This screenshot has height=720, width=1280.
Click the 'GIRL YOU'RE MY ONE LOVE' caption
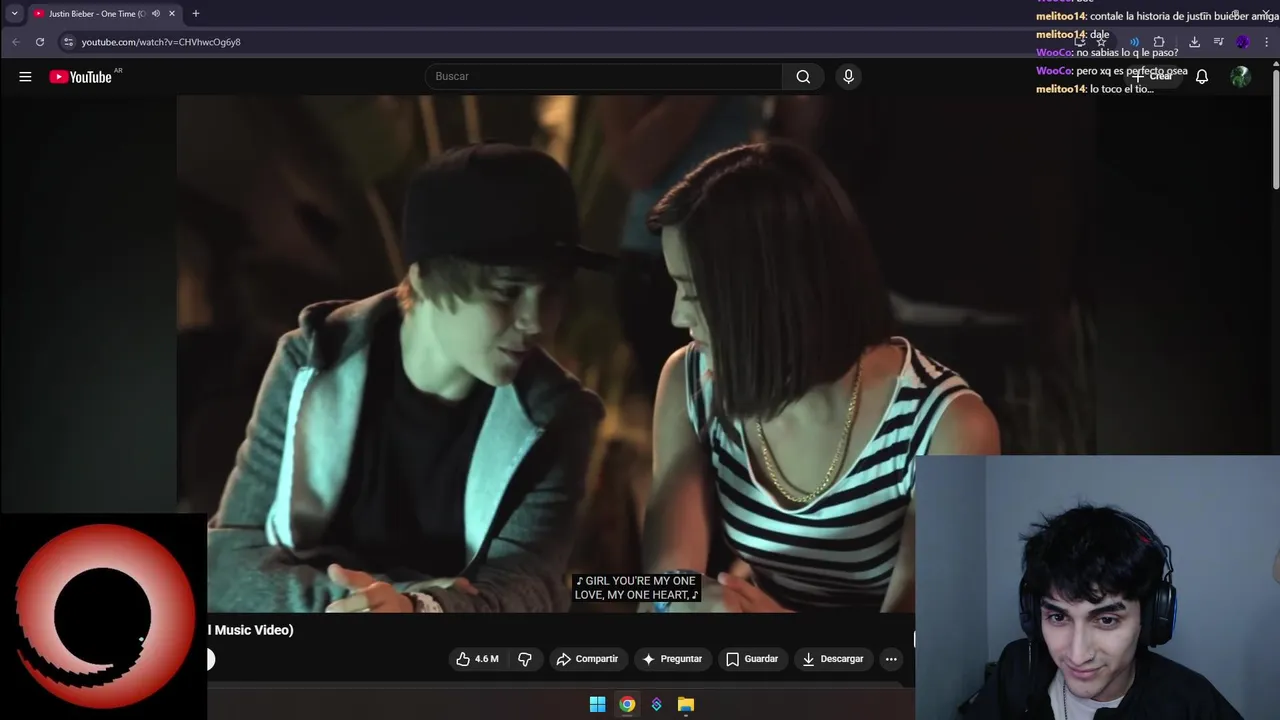636,588
